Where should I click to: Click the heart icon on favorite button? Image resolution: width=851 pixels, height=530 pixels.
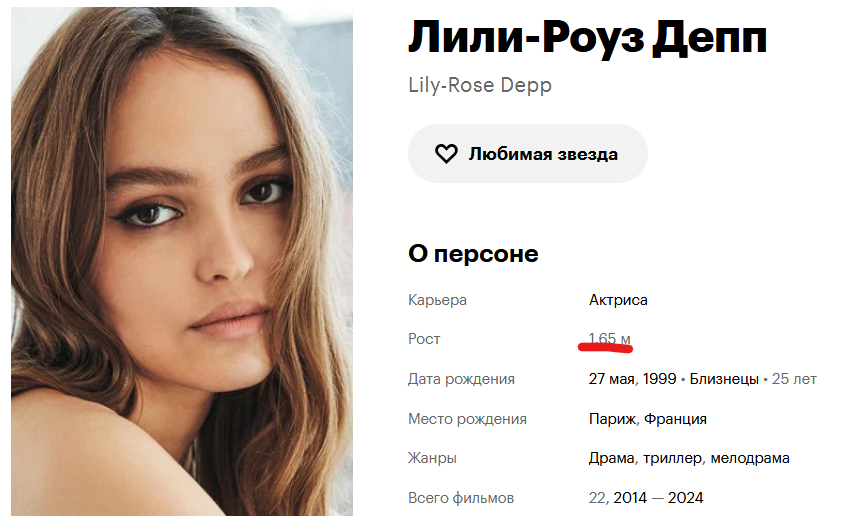point(446,154)
